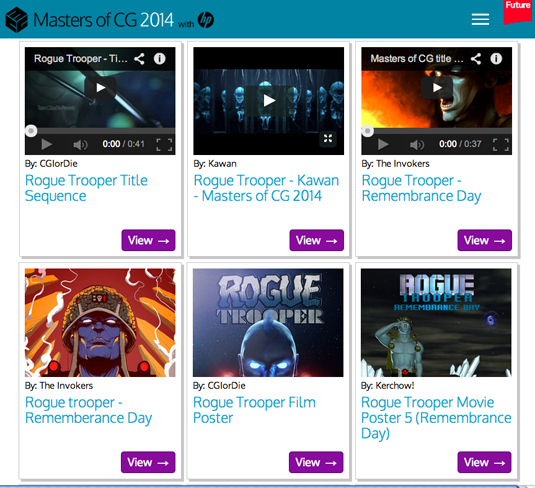Open the Future publisher red badge
535x488 pixels.
[x=517, y=12]
